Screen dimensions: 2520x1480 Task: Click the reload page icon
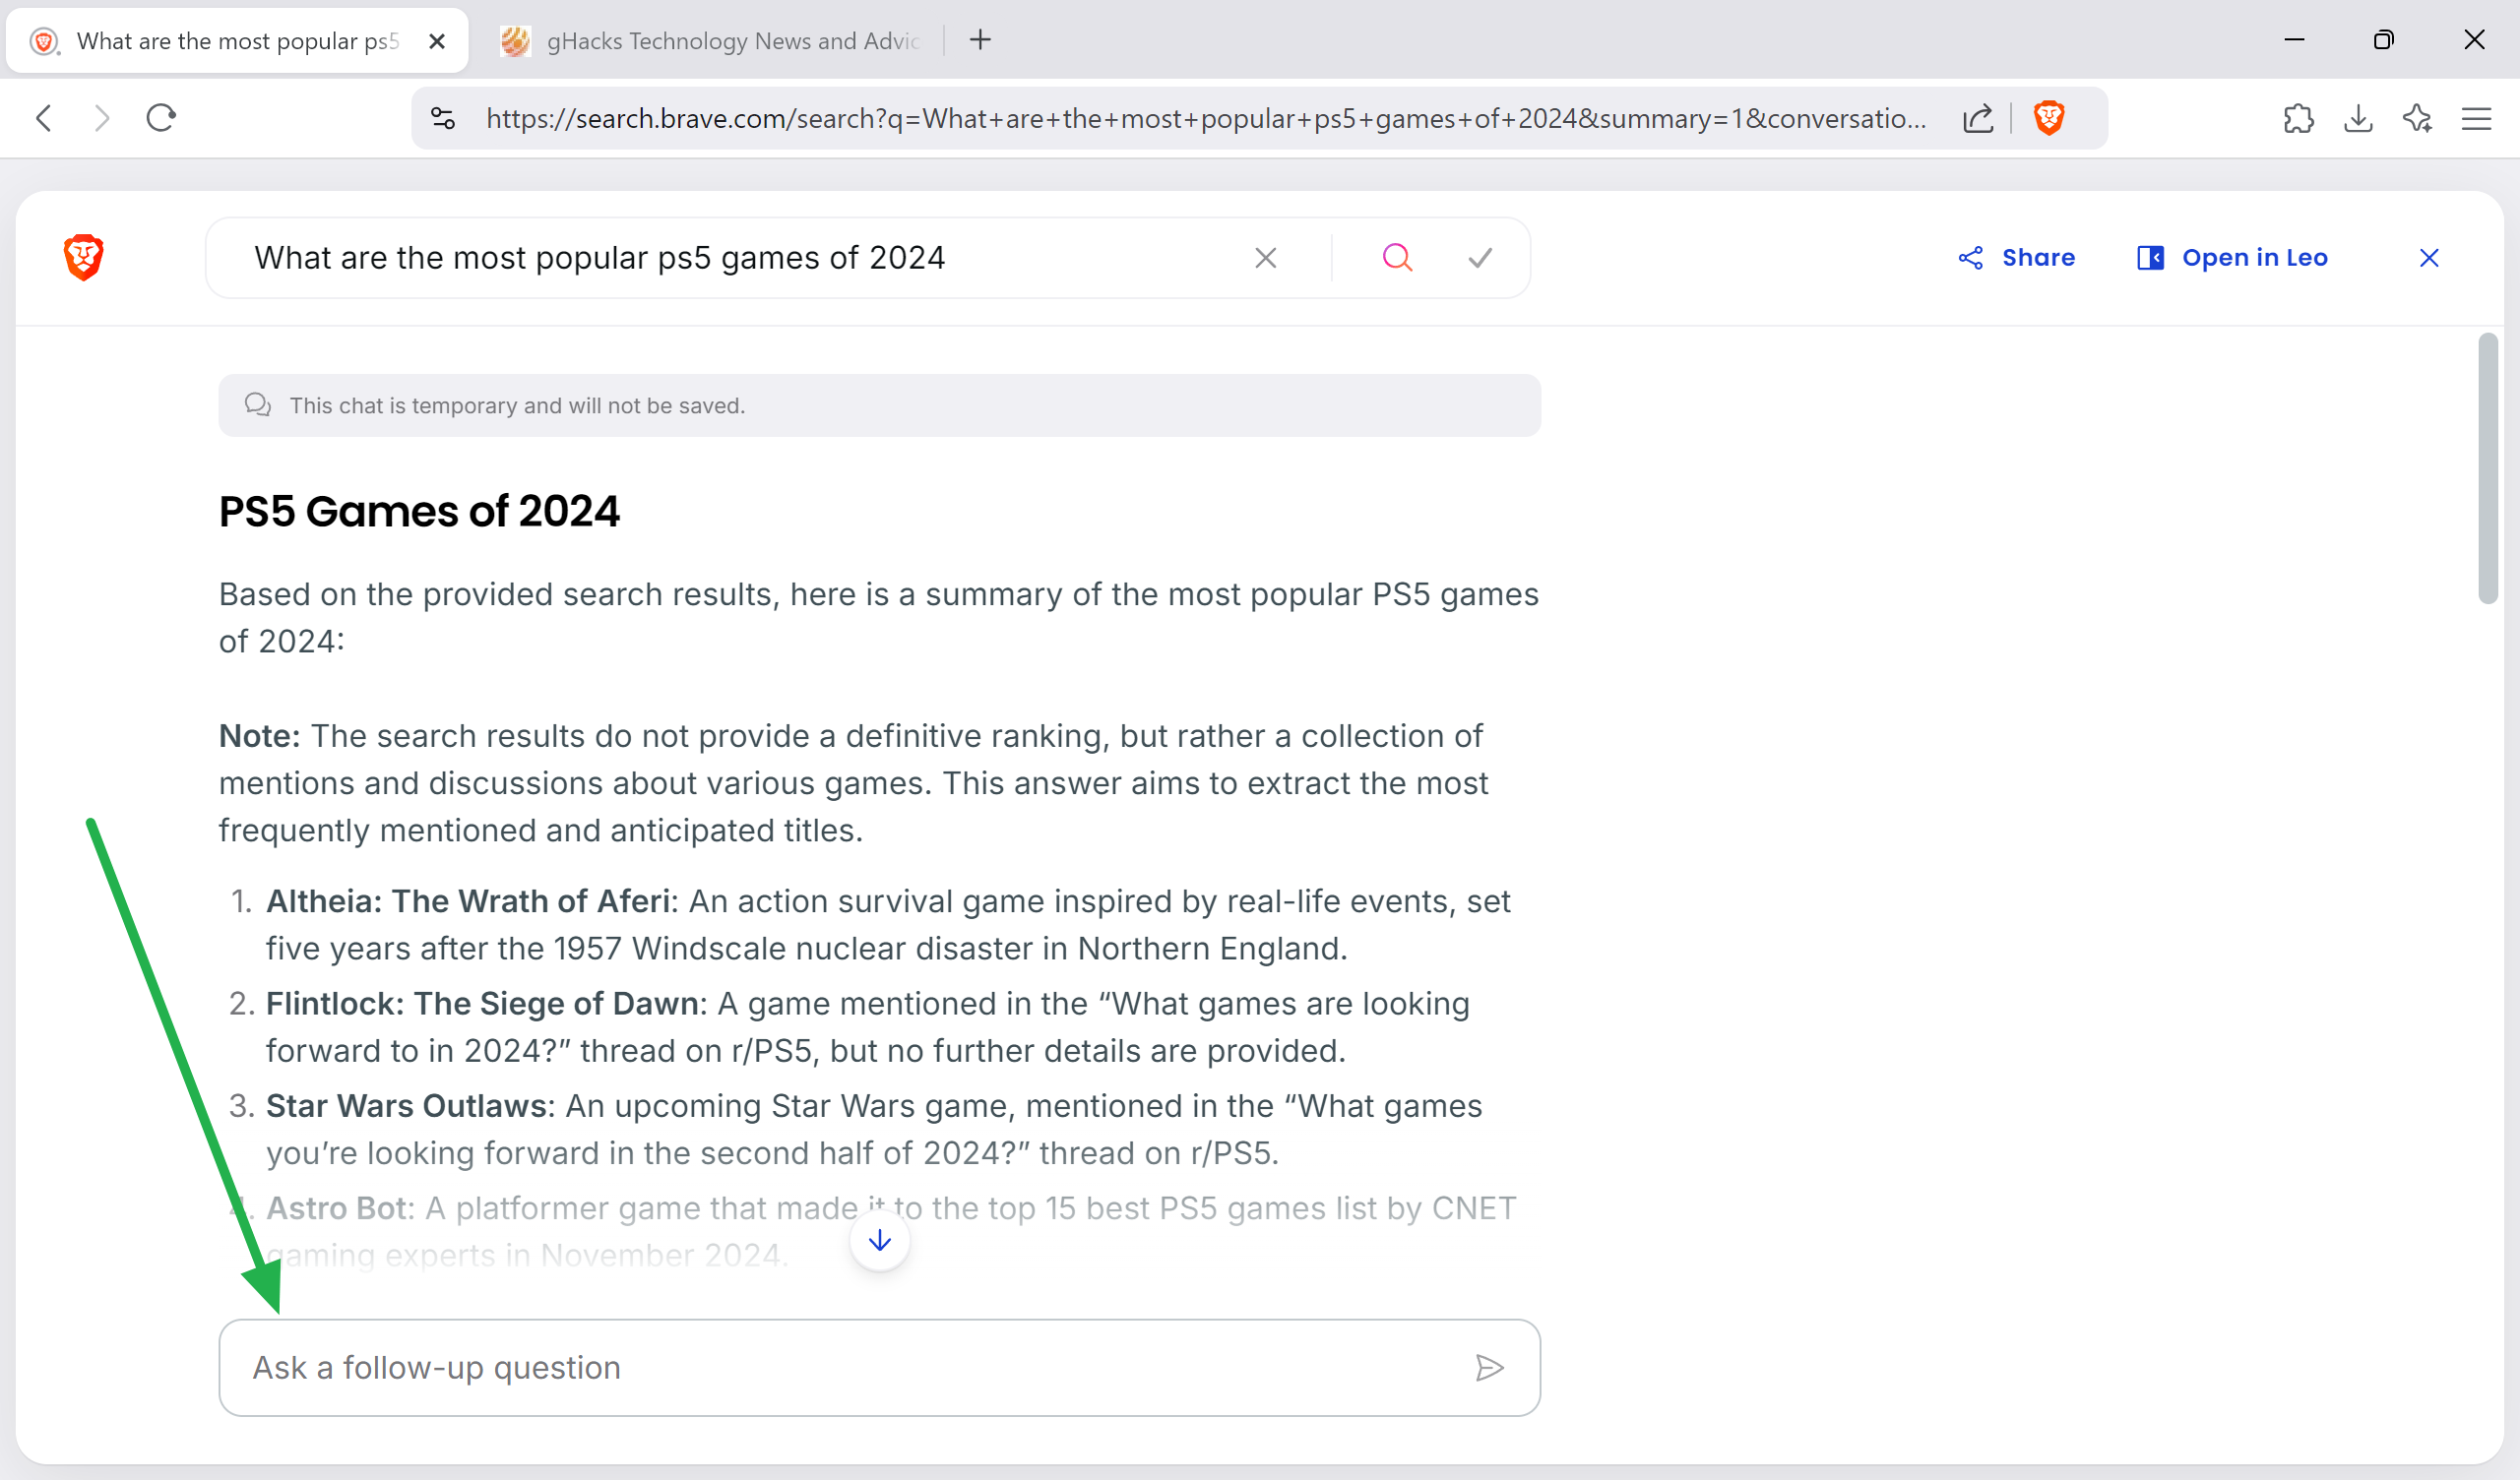160,118
